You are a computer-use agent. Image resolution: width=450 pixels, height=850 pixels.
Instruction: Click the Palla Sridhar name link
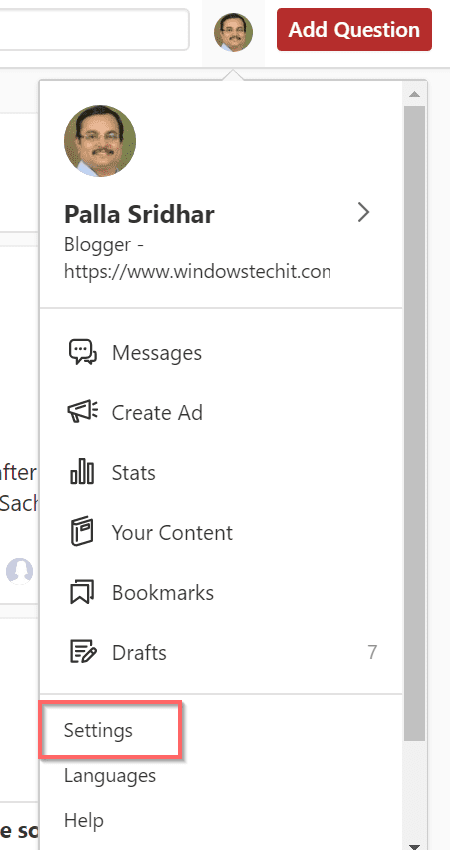click(x=139, y=214)
